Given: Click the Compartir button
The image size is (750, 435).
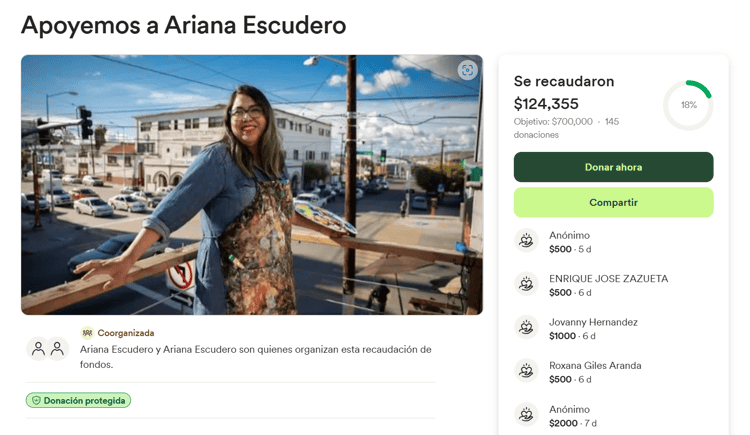Looking at the screenshot, I should point(613,202).
